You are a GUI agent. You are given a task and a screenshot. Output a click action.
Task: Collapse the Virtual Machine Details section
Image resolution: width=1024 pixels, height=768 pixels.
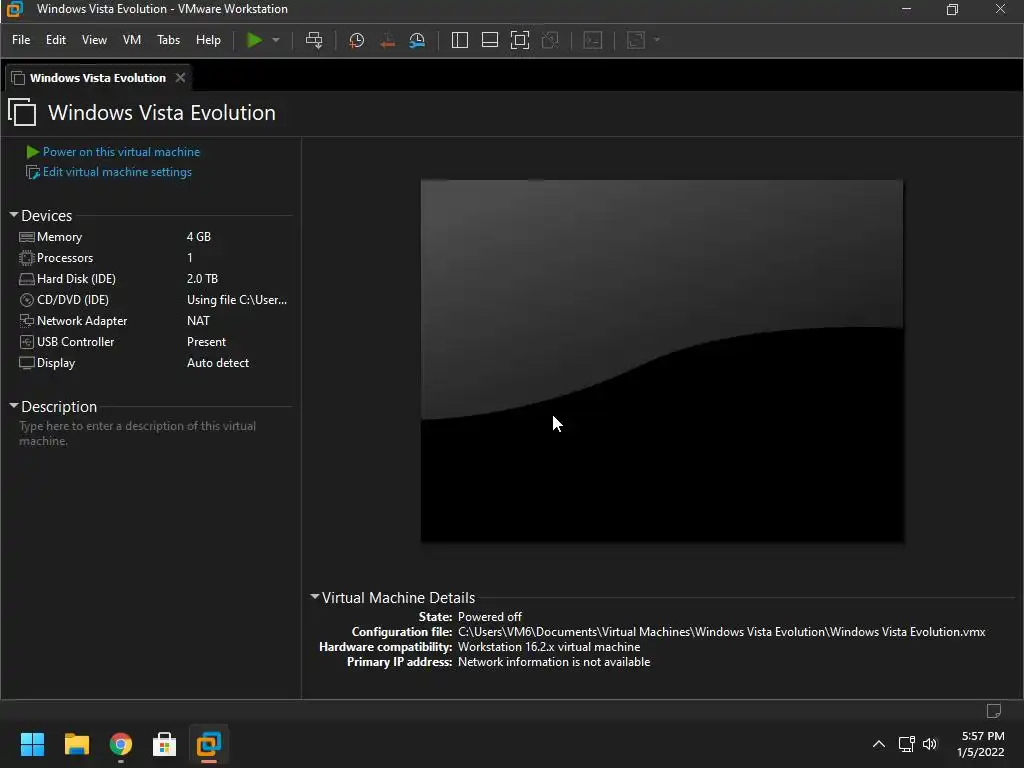tap(315, 597)
